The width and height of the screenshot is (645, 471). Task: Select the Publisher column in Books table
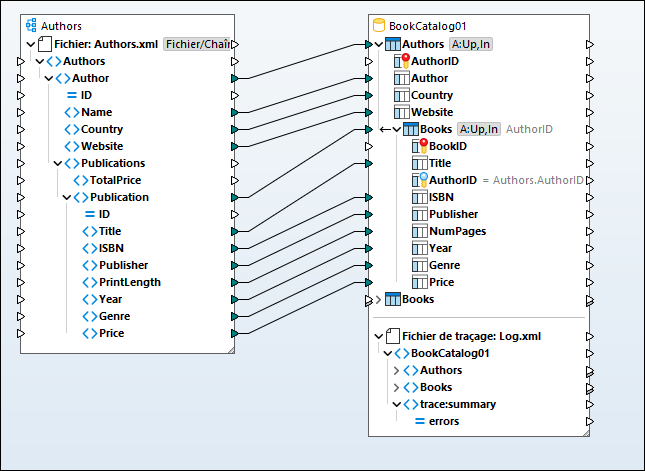[452, 214]
